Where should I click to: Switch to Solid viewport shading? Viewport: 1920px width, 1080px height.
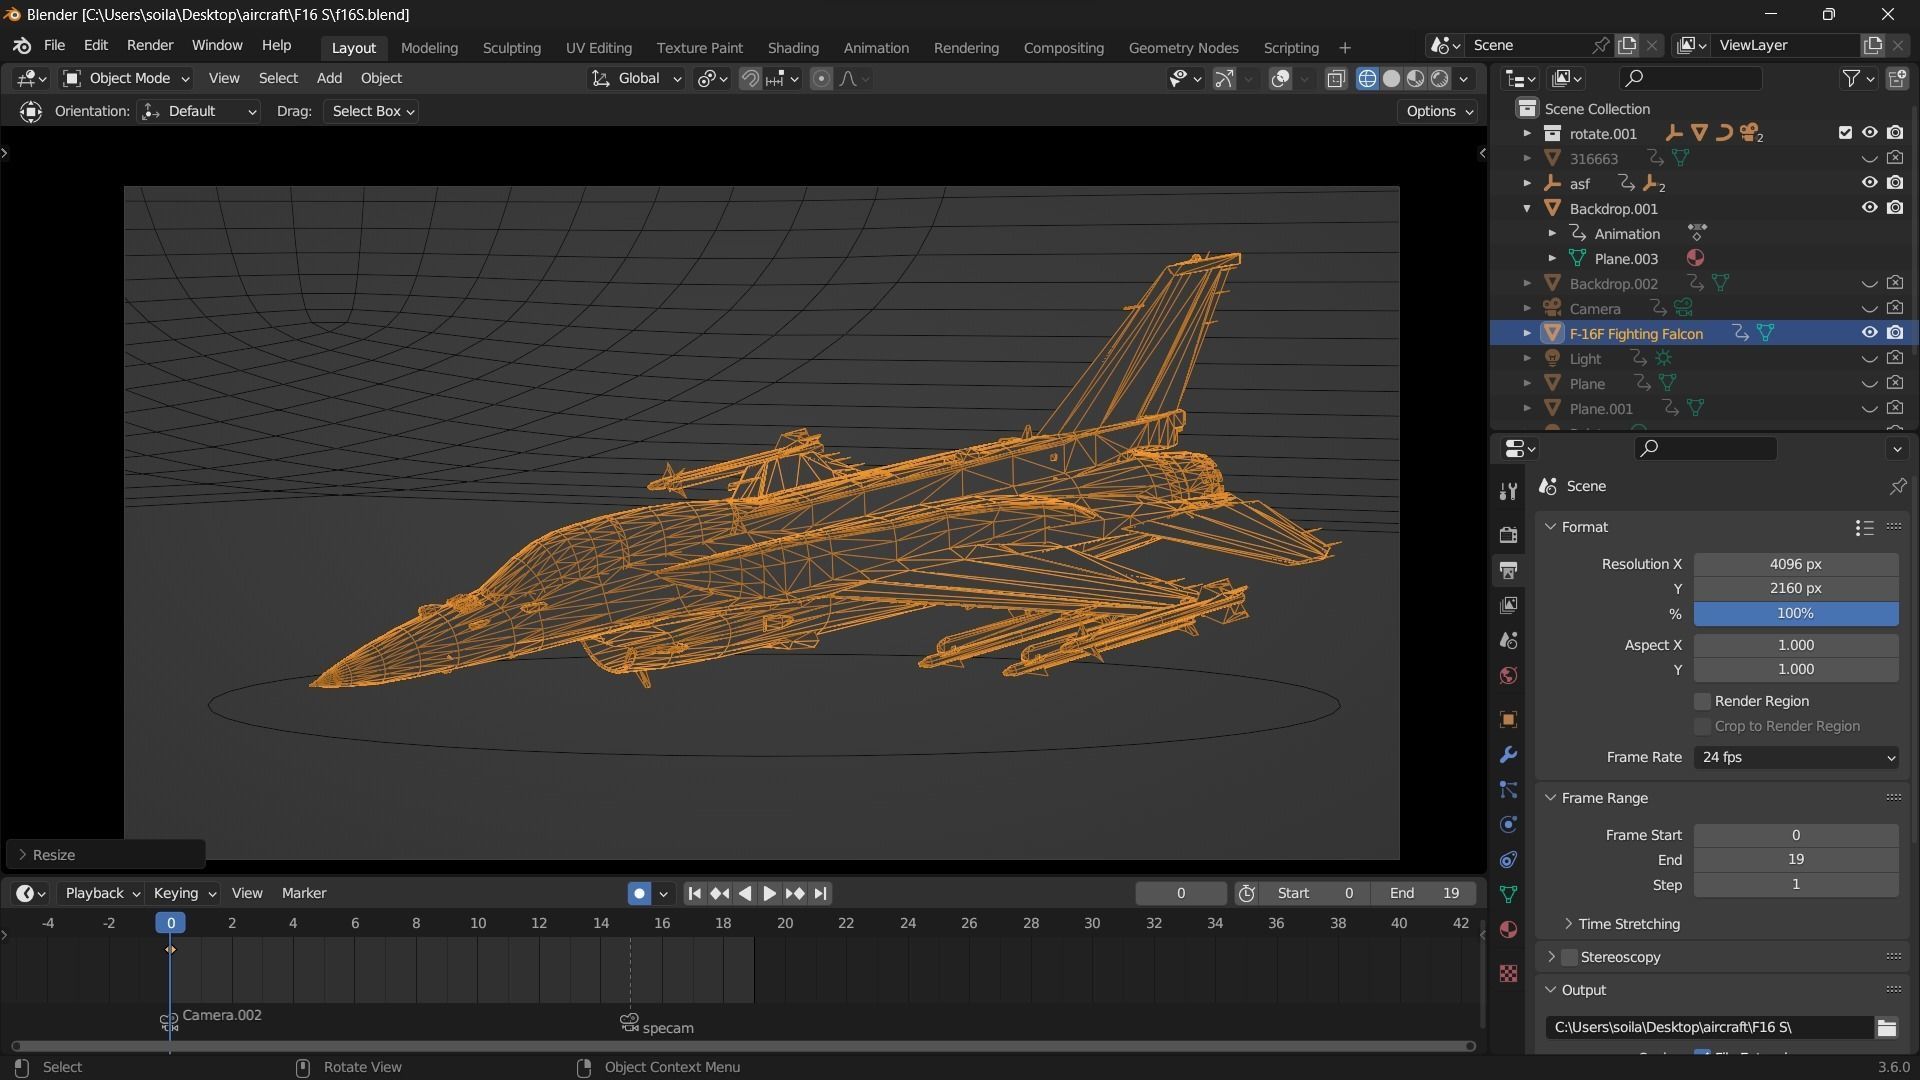pos(1391,78)
